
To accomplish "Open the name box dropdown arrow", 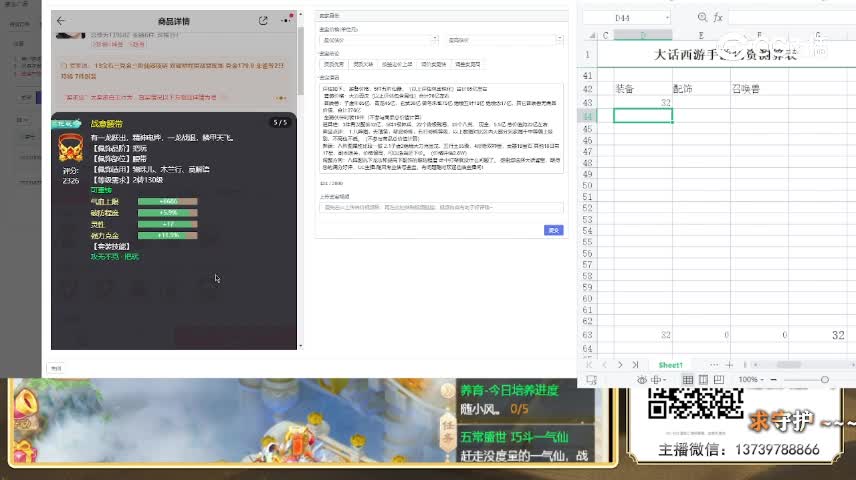I will (x=667, y=18).
